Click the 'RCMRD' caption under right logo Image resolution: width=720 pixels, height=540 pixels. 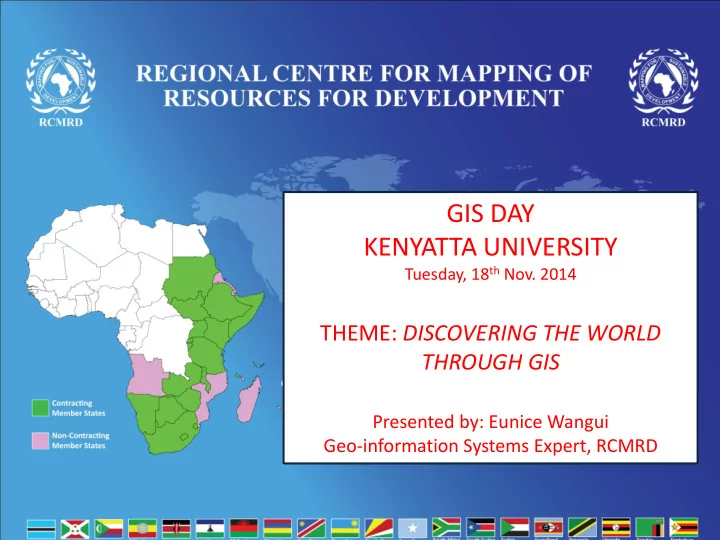663,122
